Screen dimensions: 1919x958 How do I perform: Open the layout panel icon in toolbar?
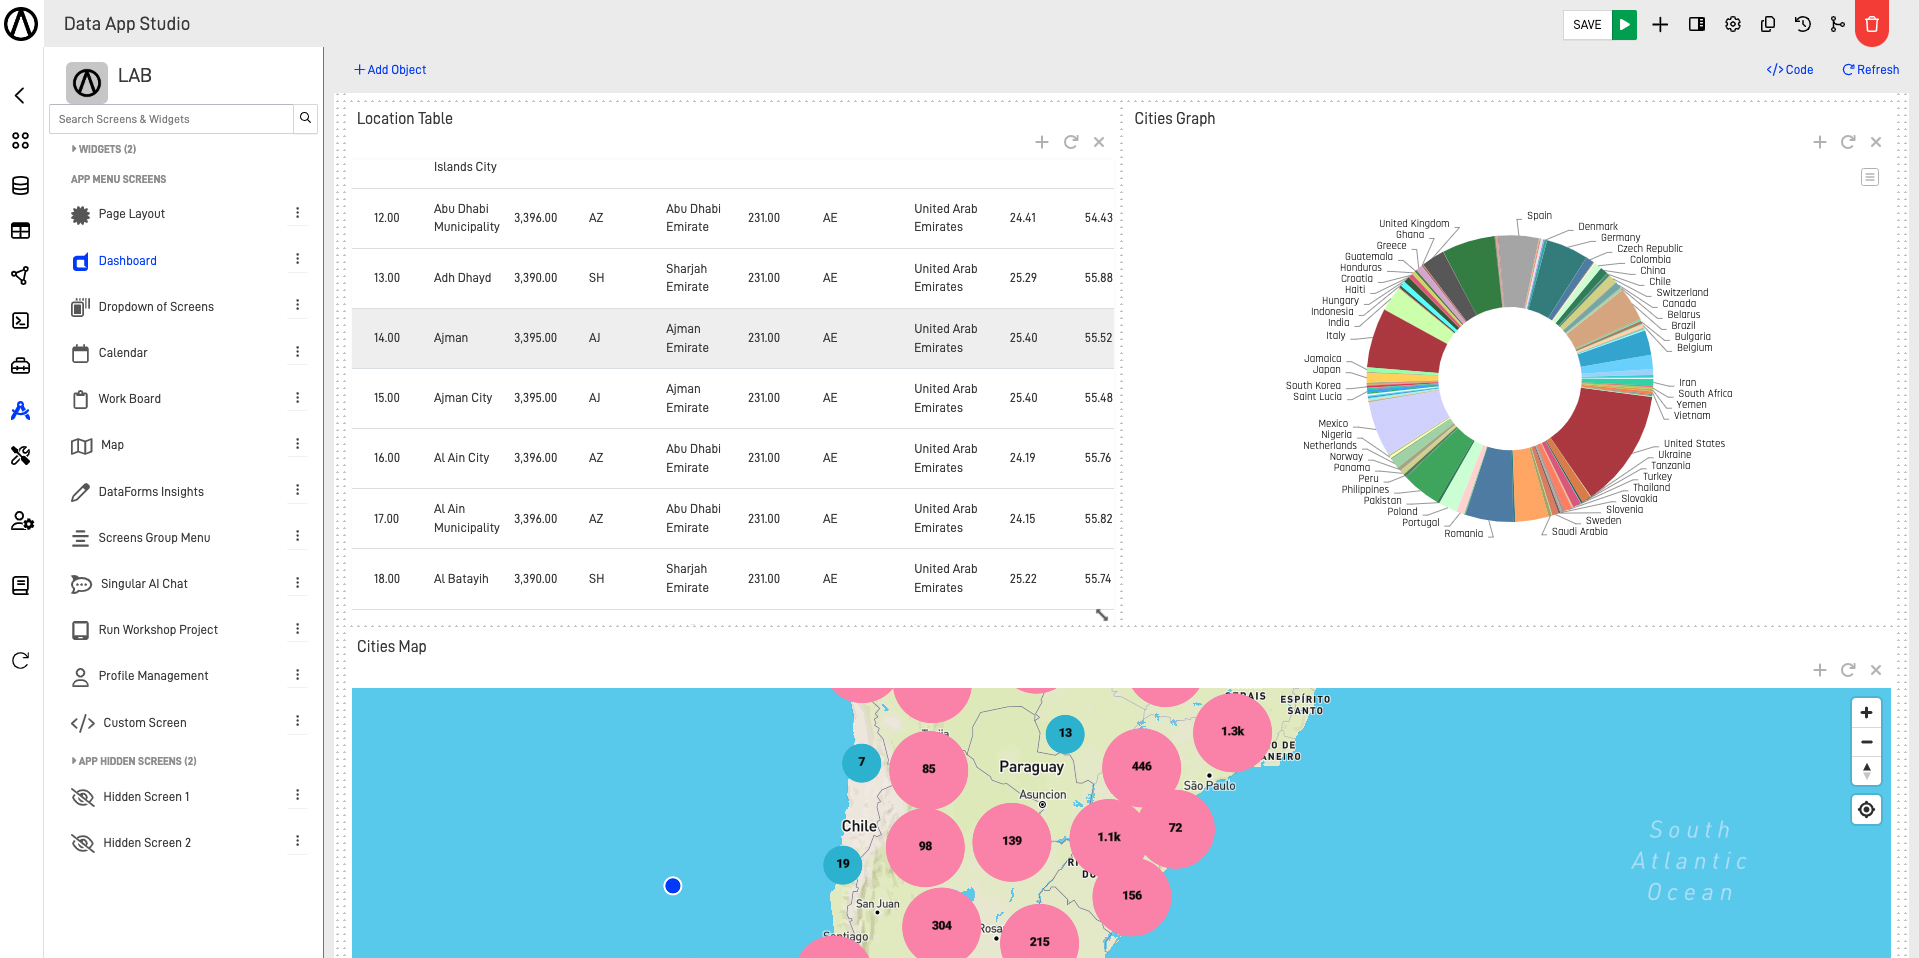click(x=1697, y=24)
